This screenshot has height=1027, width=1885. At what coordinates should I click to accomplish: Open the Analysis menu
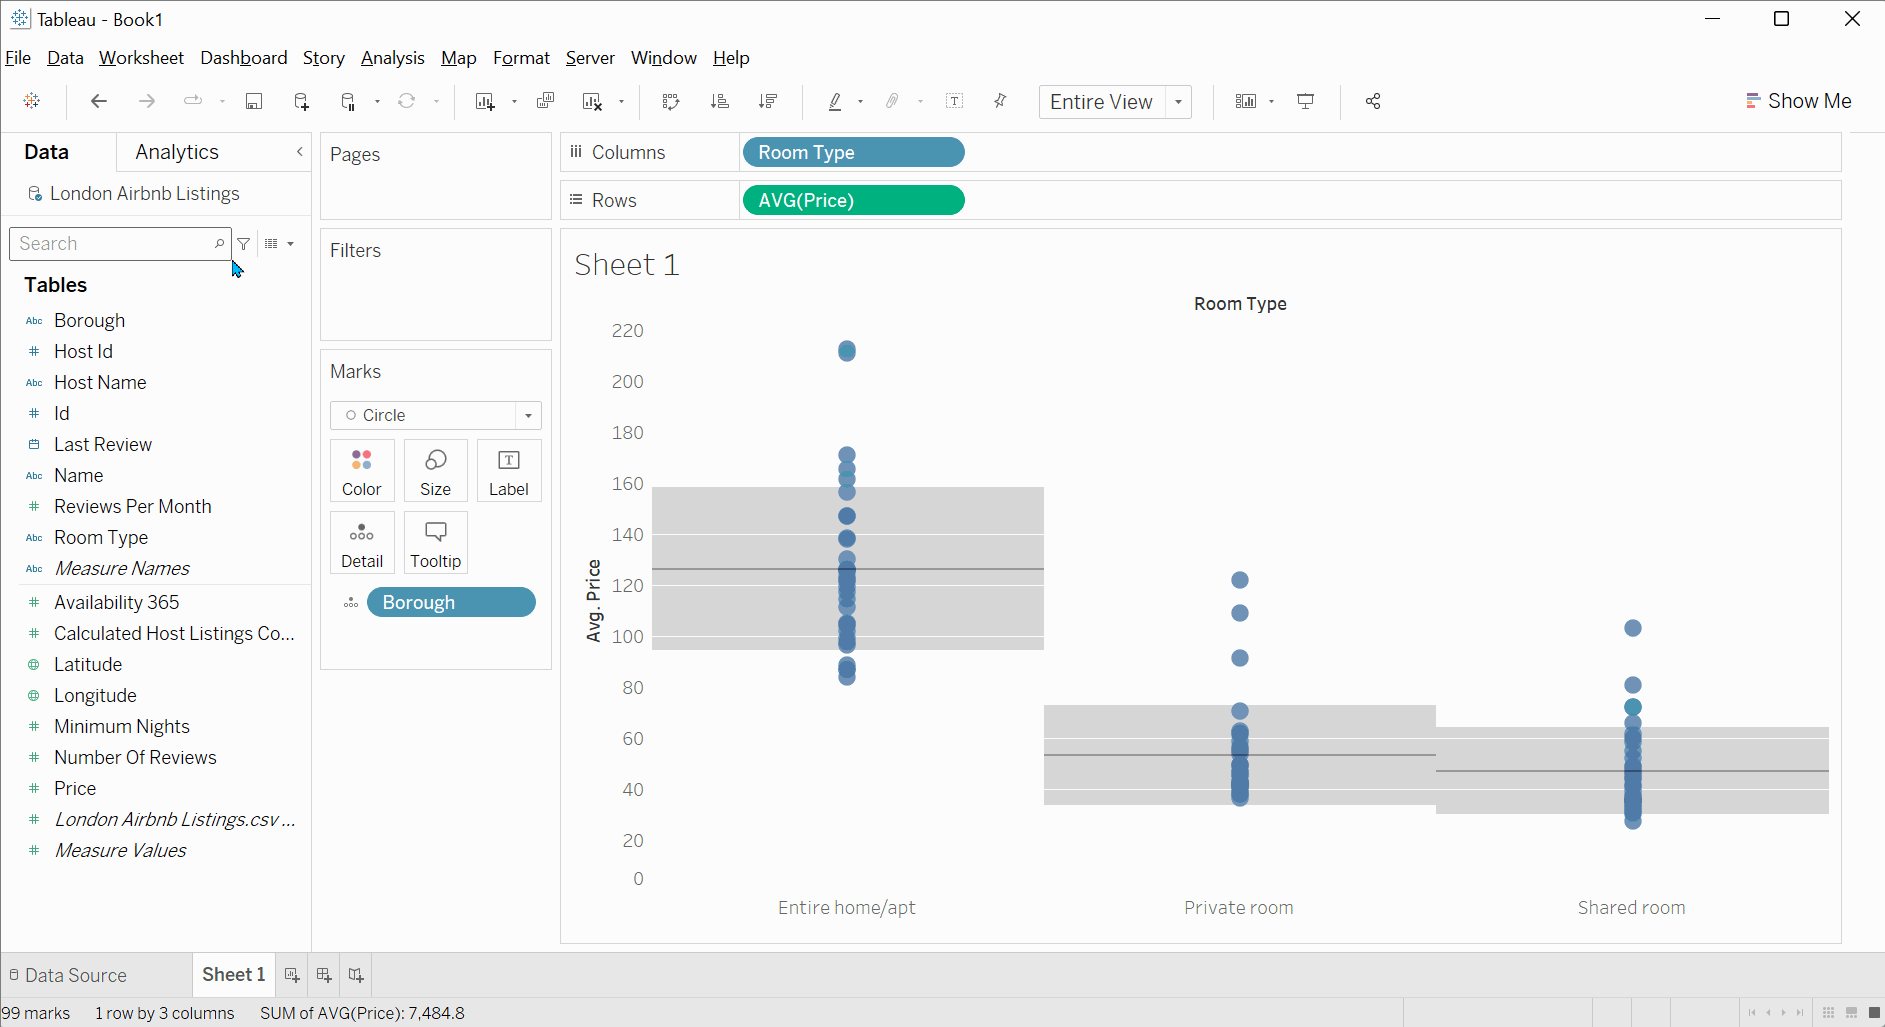tap(392, 58)
